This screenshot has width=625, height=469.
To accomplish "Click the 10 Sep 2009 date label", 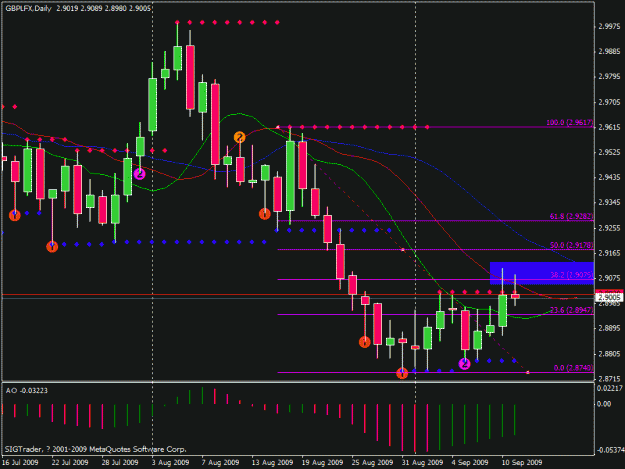I will click(522, 462).
